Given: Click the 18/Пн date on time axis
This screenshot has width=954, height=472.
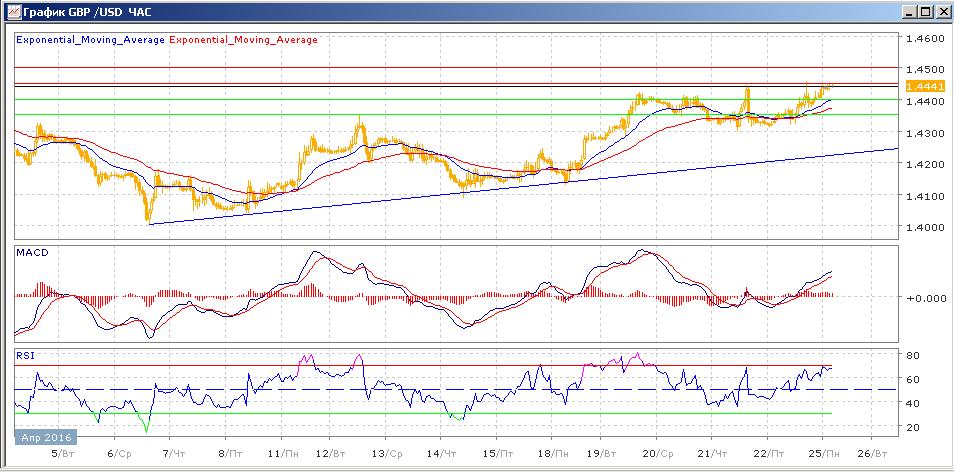Looking at the screenshot, I should (x=552, y=454).
